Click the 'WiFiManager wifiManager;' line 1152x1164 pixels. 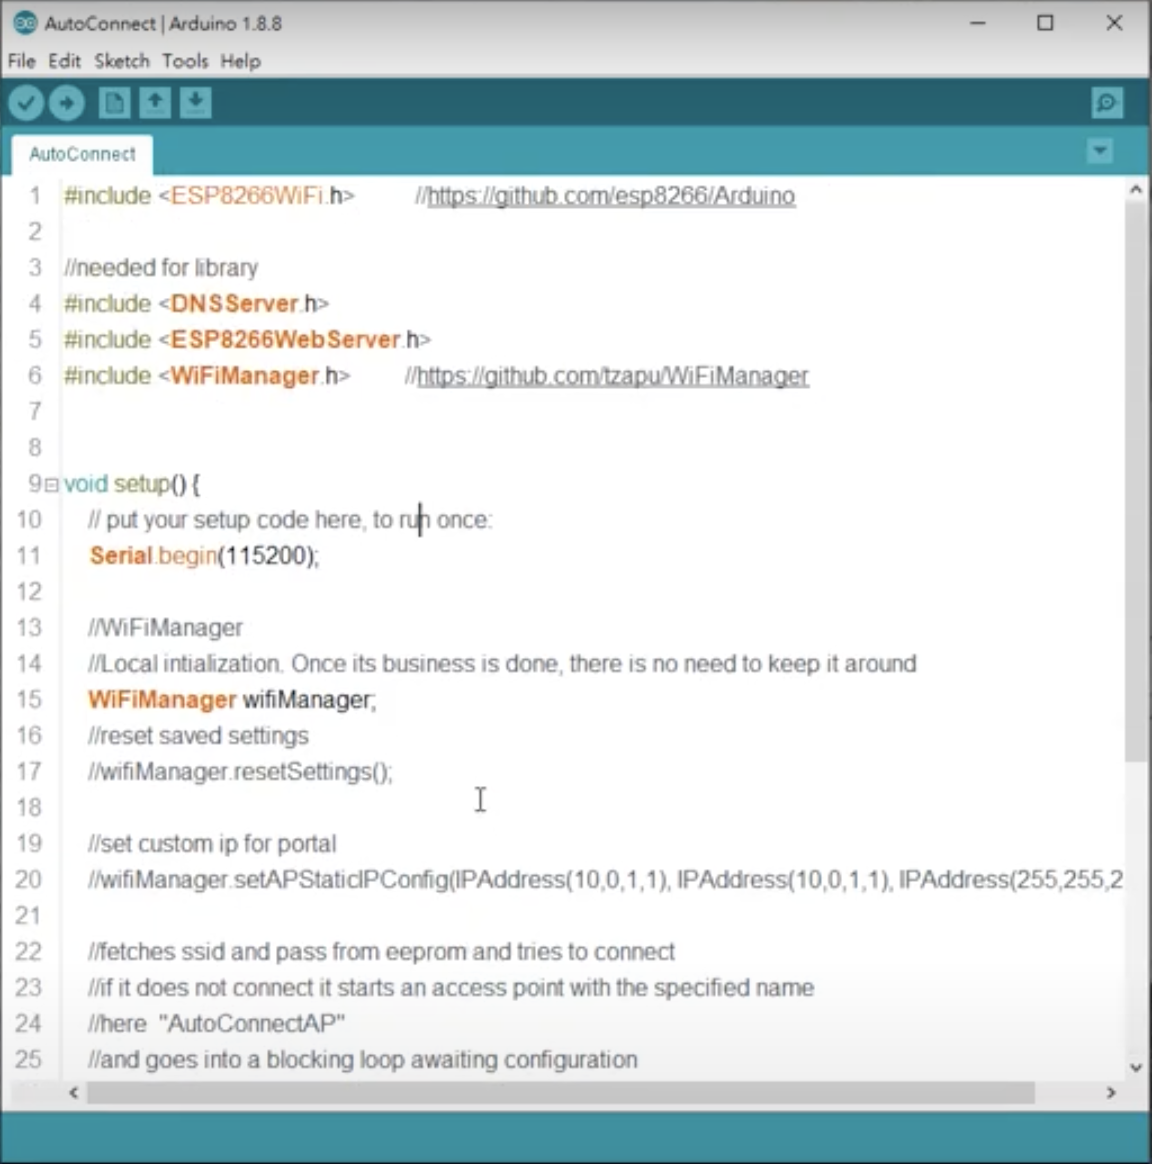(232, 700)
